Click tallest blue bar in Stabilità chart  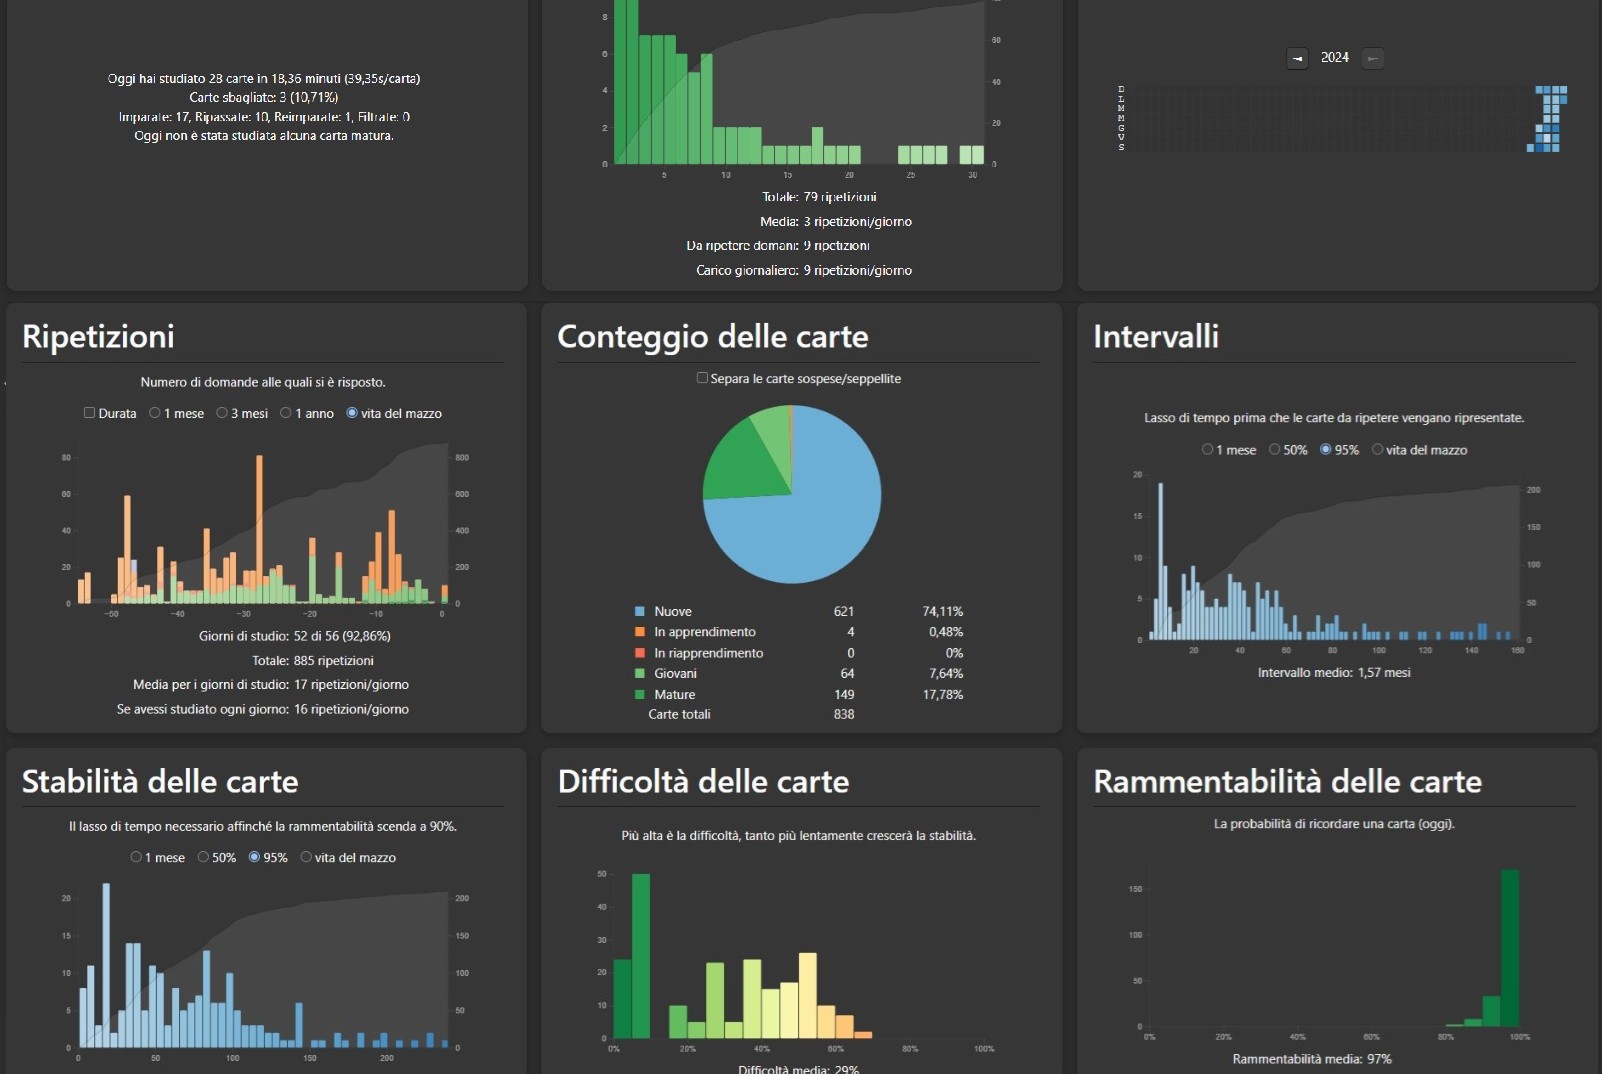[107, 966]
